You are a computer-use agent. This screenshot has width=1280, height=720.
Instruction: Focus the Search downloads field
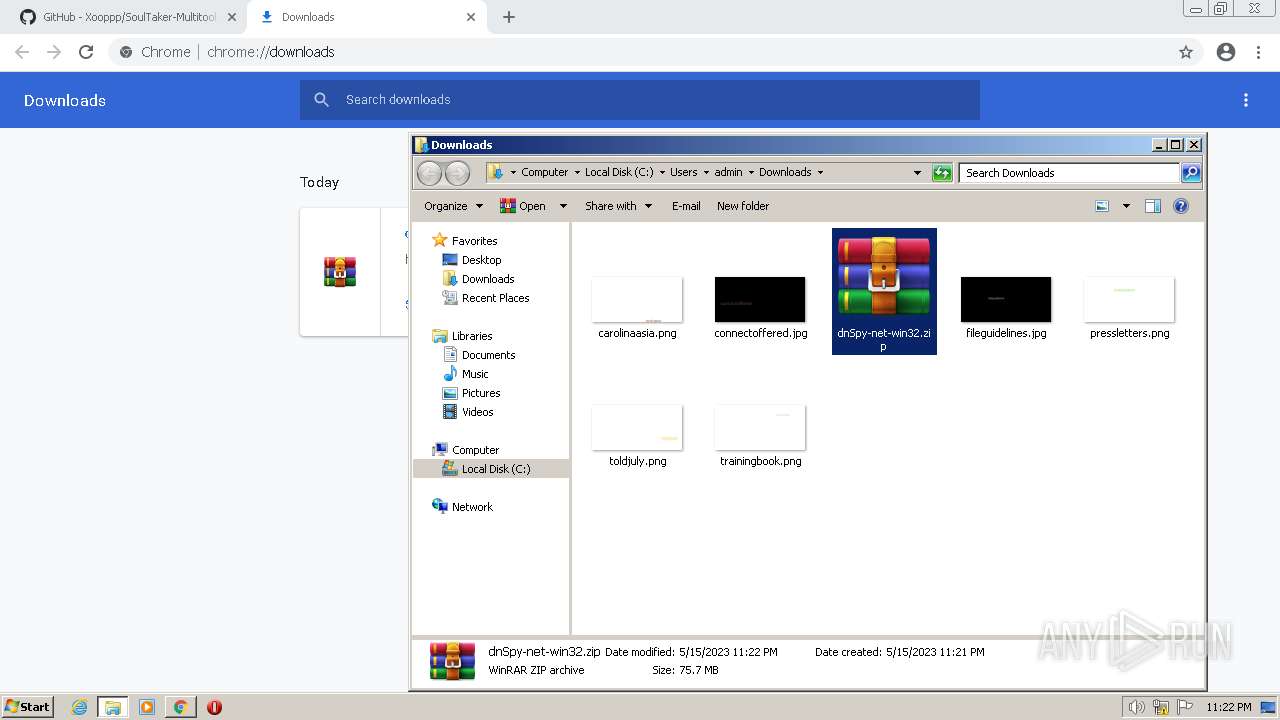640,100
